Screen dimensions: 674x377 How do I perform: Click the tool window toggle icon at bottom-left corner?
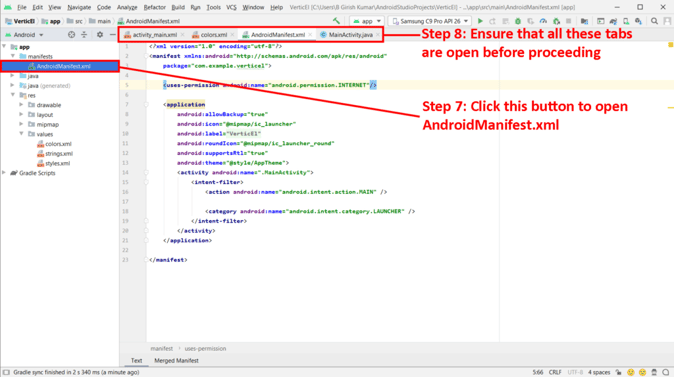pyautogui.click(x=6, y=372)
